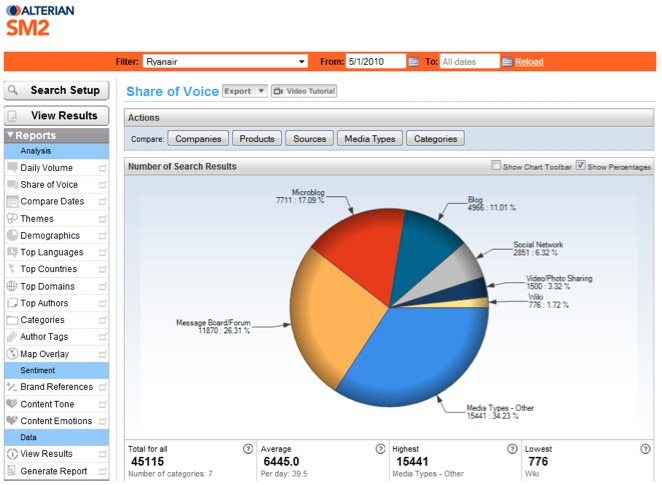Click the View Results pop-out icon under Data
The height and width of the screenshot is (485, 662).
103,454
